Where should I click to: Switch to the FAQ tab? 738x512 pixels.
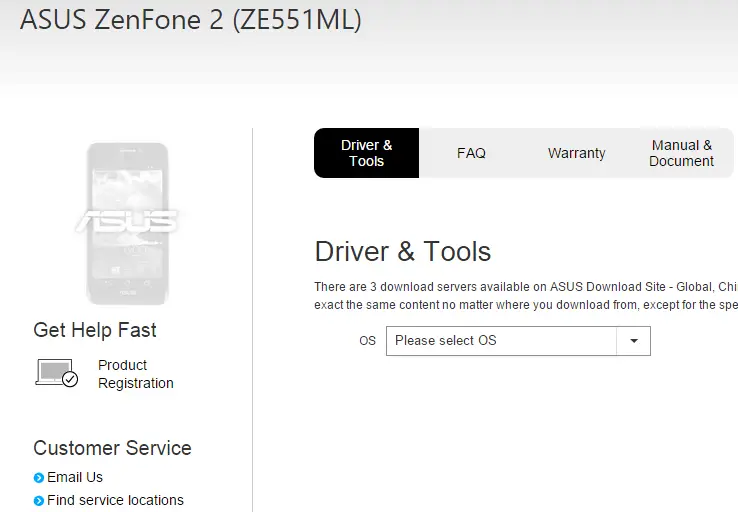[471, 153]
